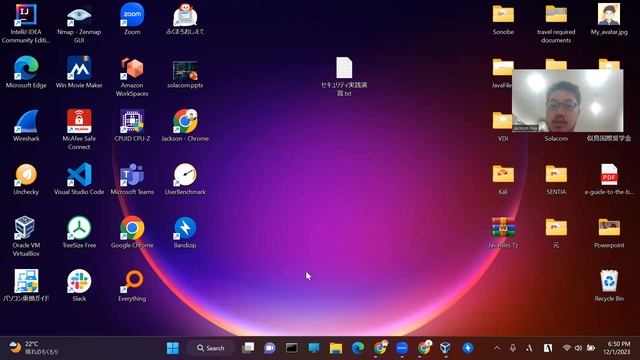
Task: Click the webcam video thumbnail
Action: point(567,100)
